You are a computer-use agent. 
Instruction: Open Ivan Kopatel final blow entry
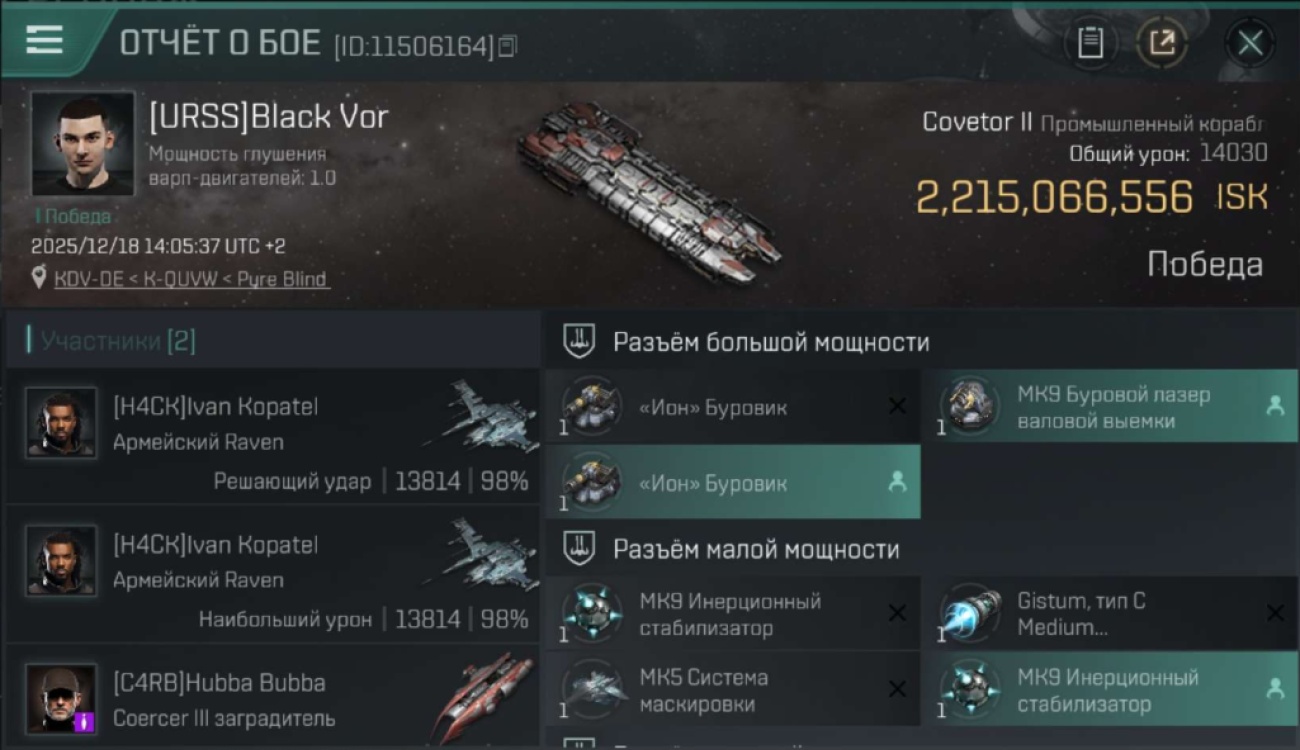click(x=273, y=437)
